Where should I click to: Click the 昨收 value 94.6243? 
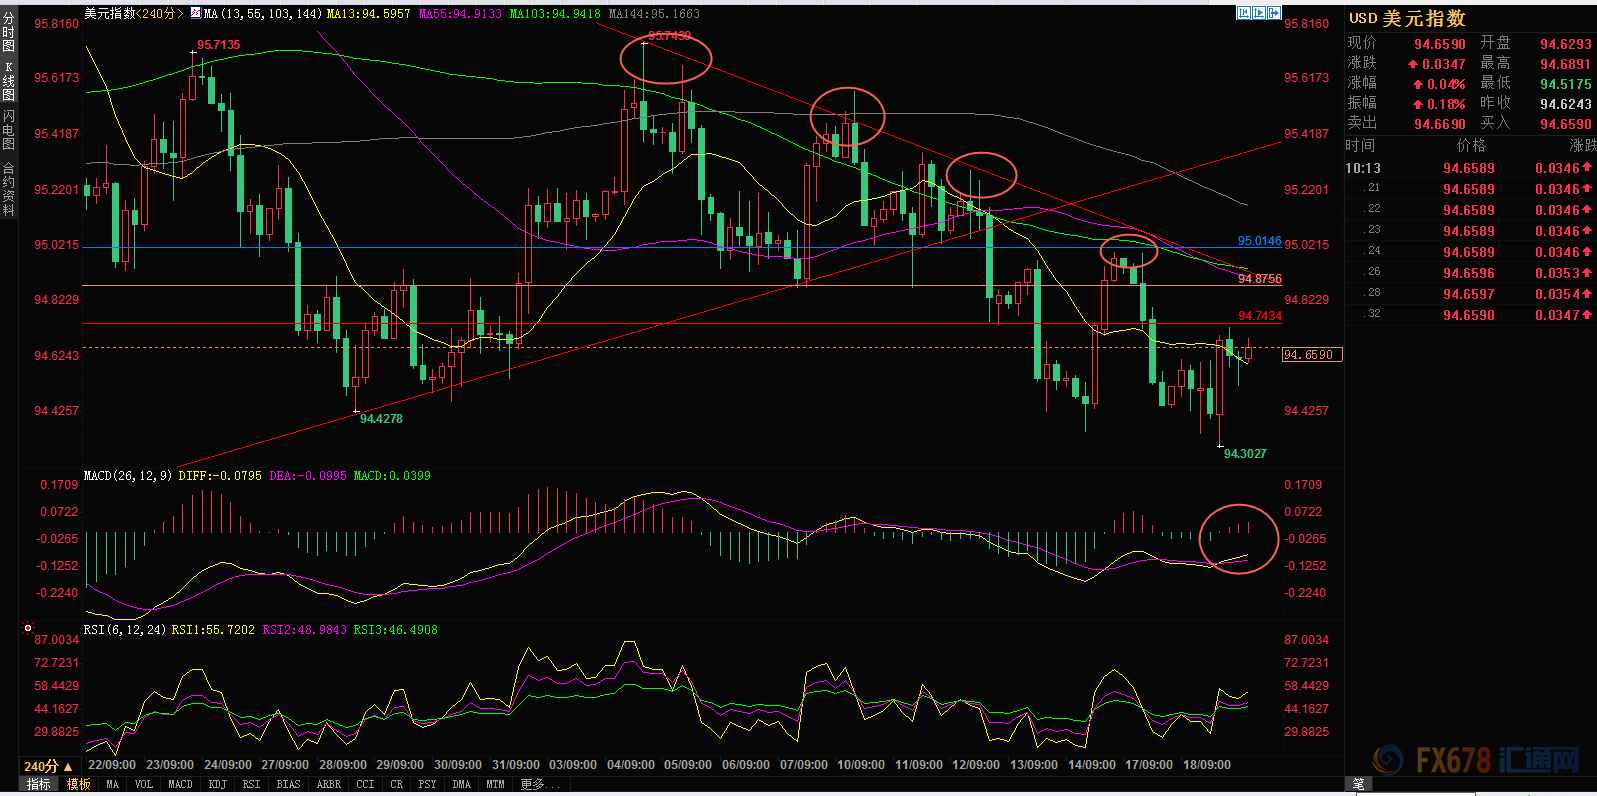coord(1566,104)
